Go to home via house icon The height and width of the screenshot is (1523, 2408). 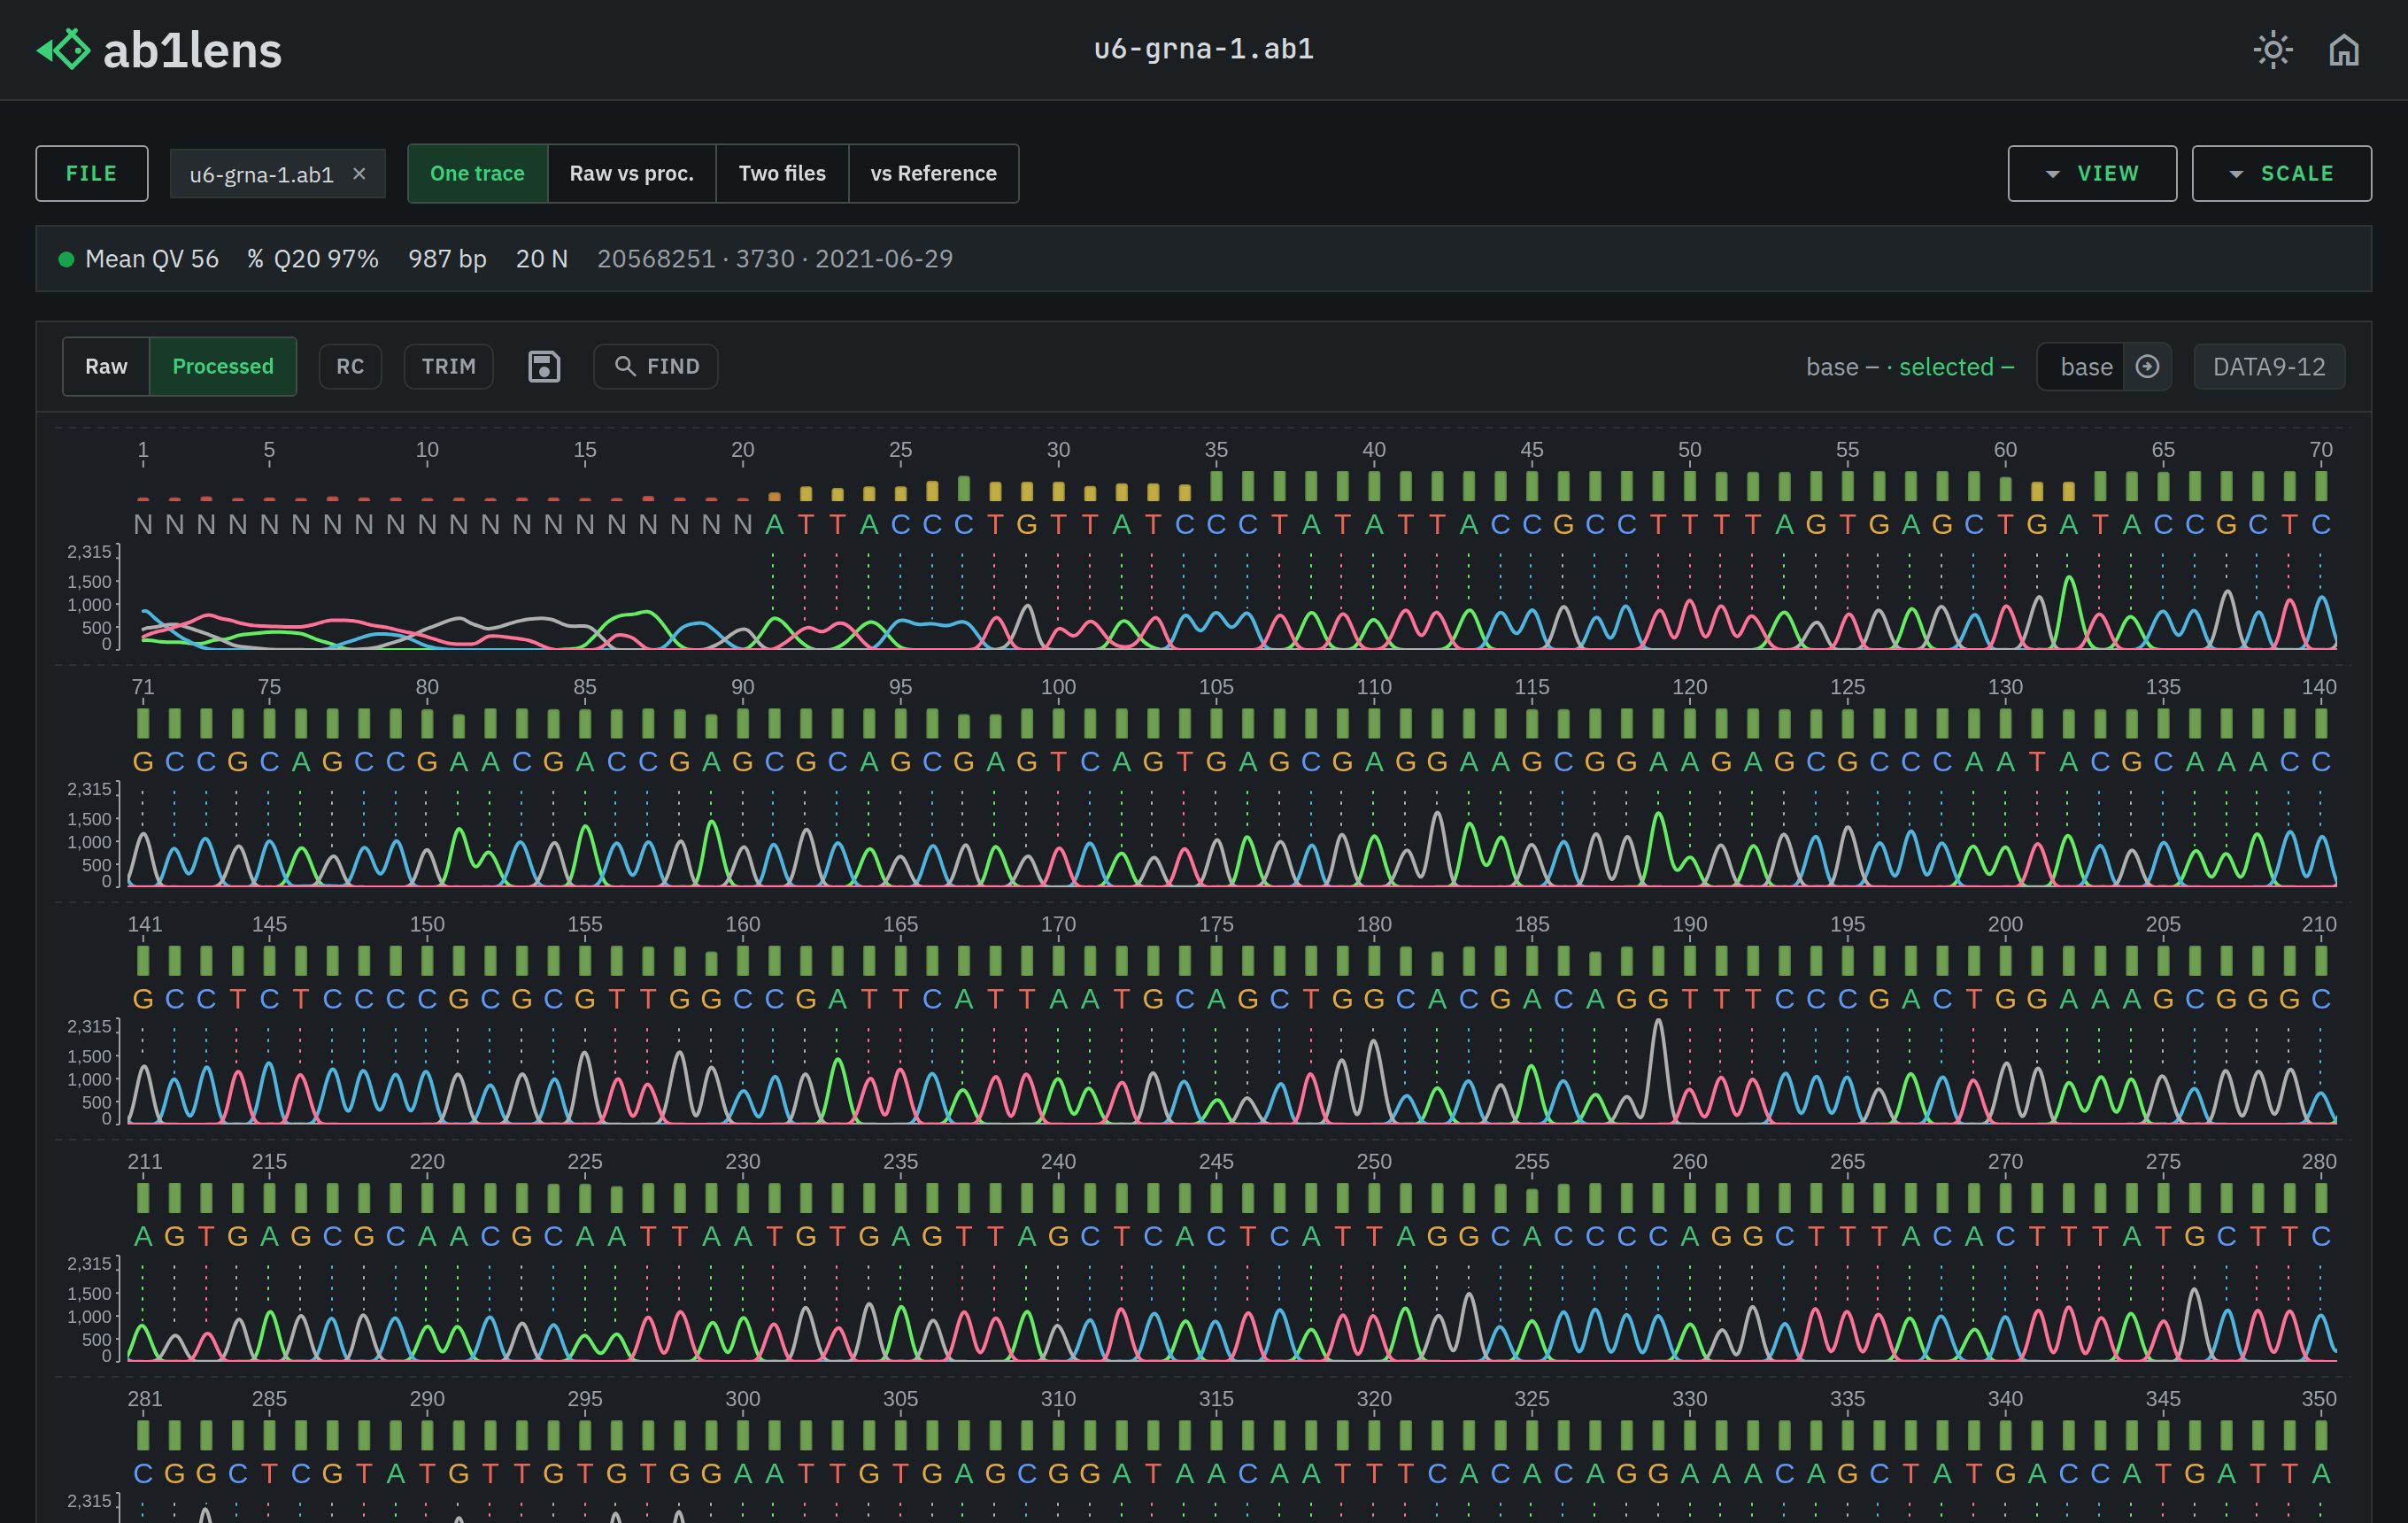2344,50
